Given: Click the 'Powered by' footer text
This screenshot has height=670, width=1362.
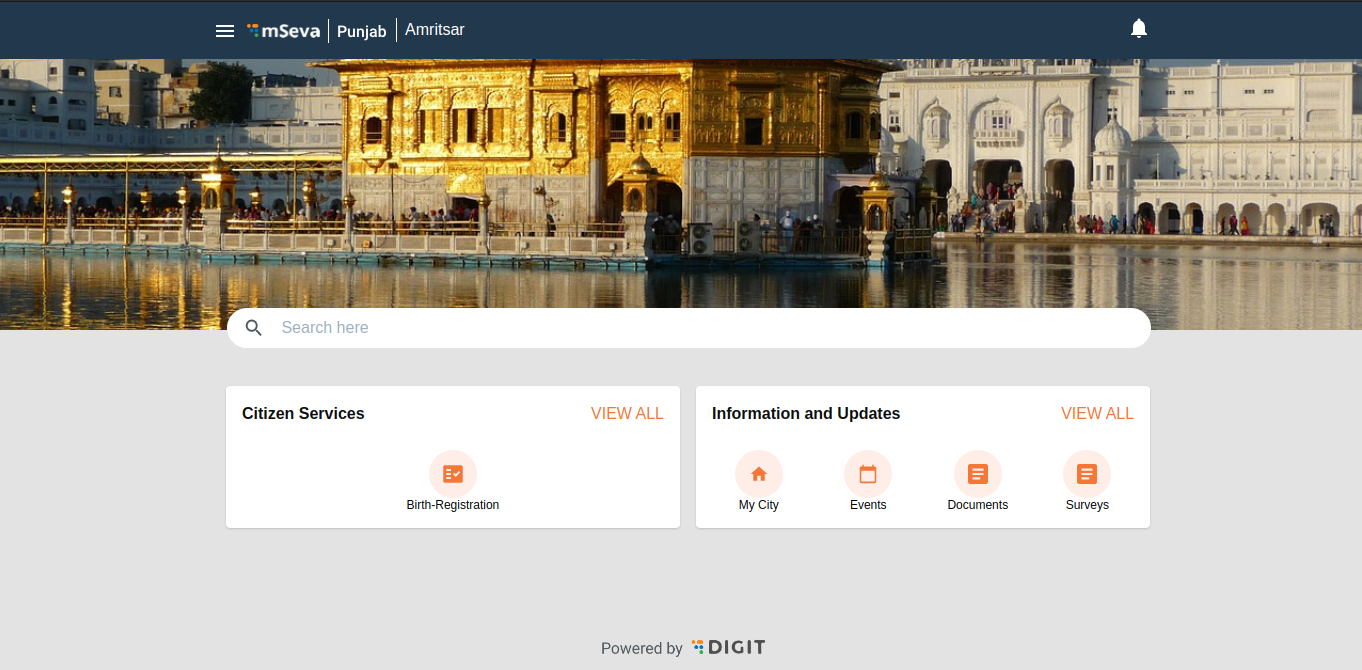Looking at the screenshot, I should click(641, 649).
